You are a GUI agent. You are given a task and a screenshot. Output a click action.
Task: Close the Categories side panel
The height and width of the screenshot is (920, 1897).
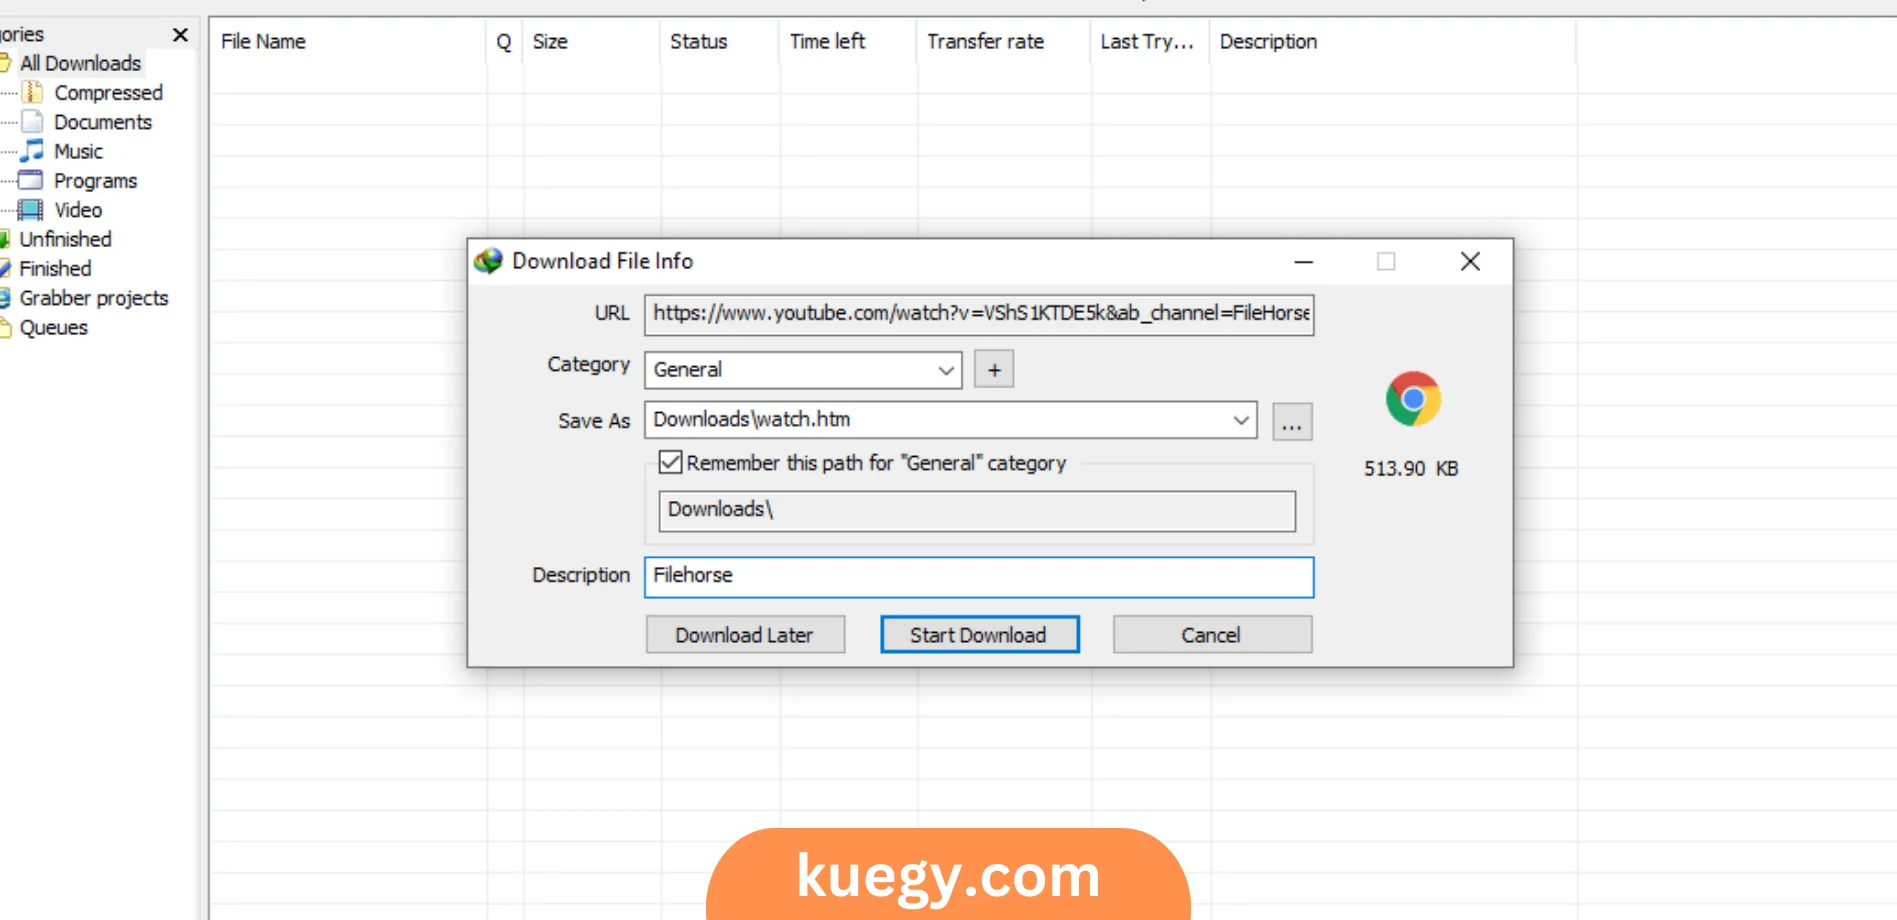click(x=180, y=35)
